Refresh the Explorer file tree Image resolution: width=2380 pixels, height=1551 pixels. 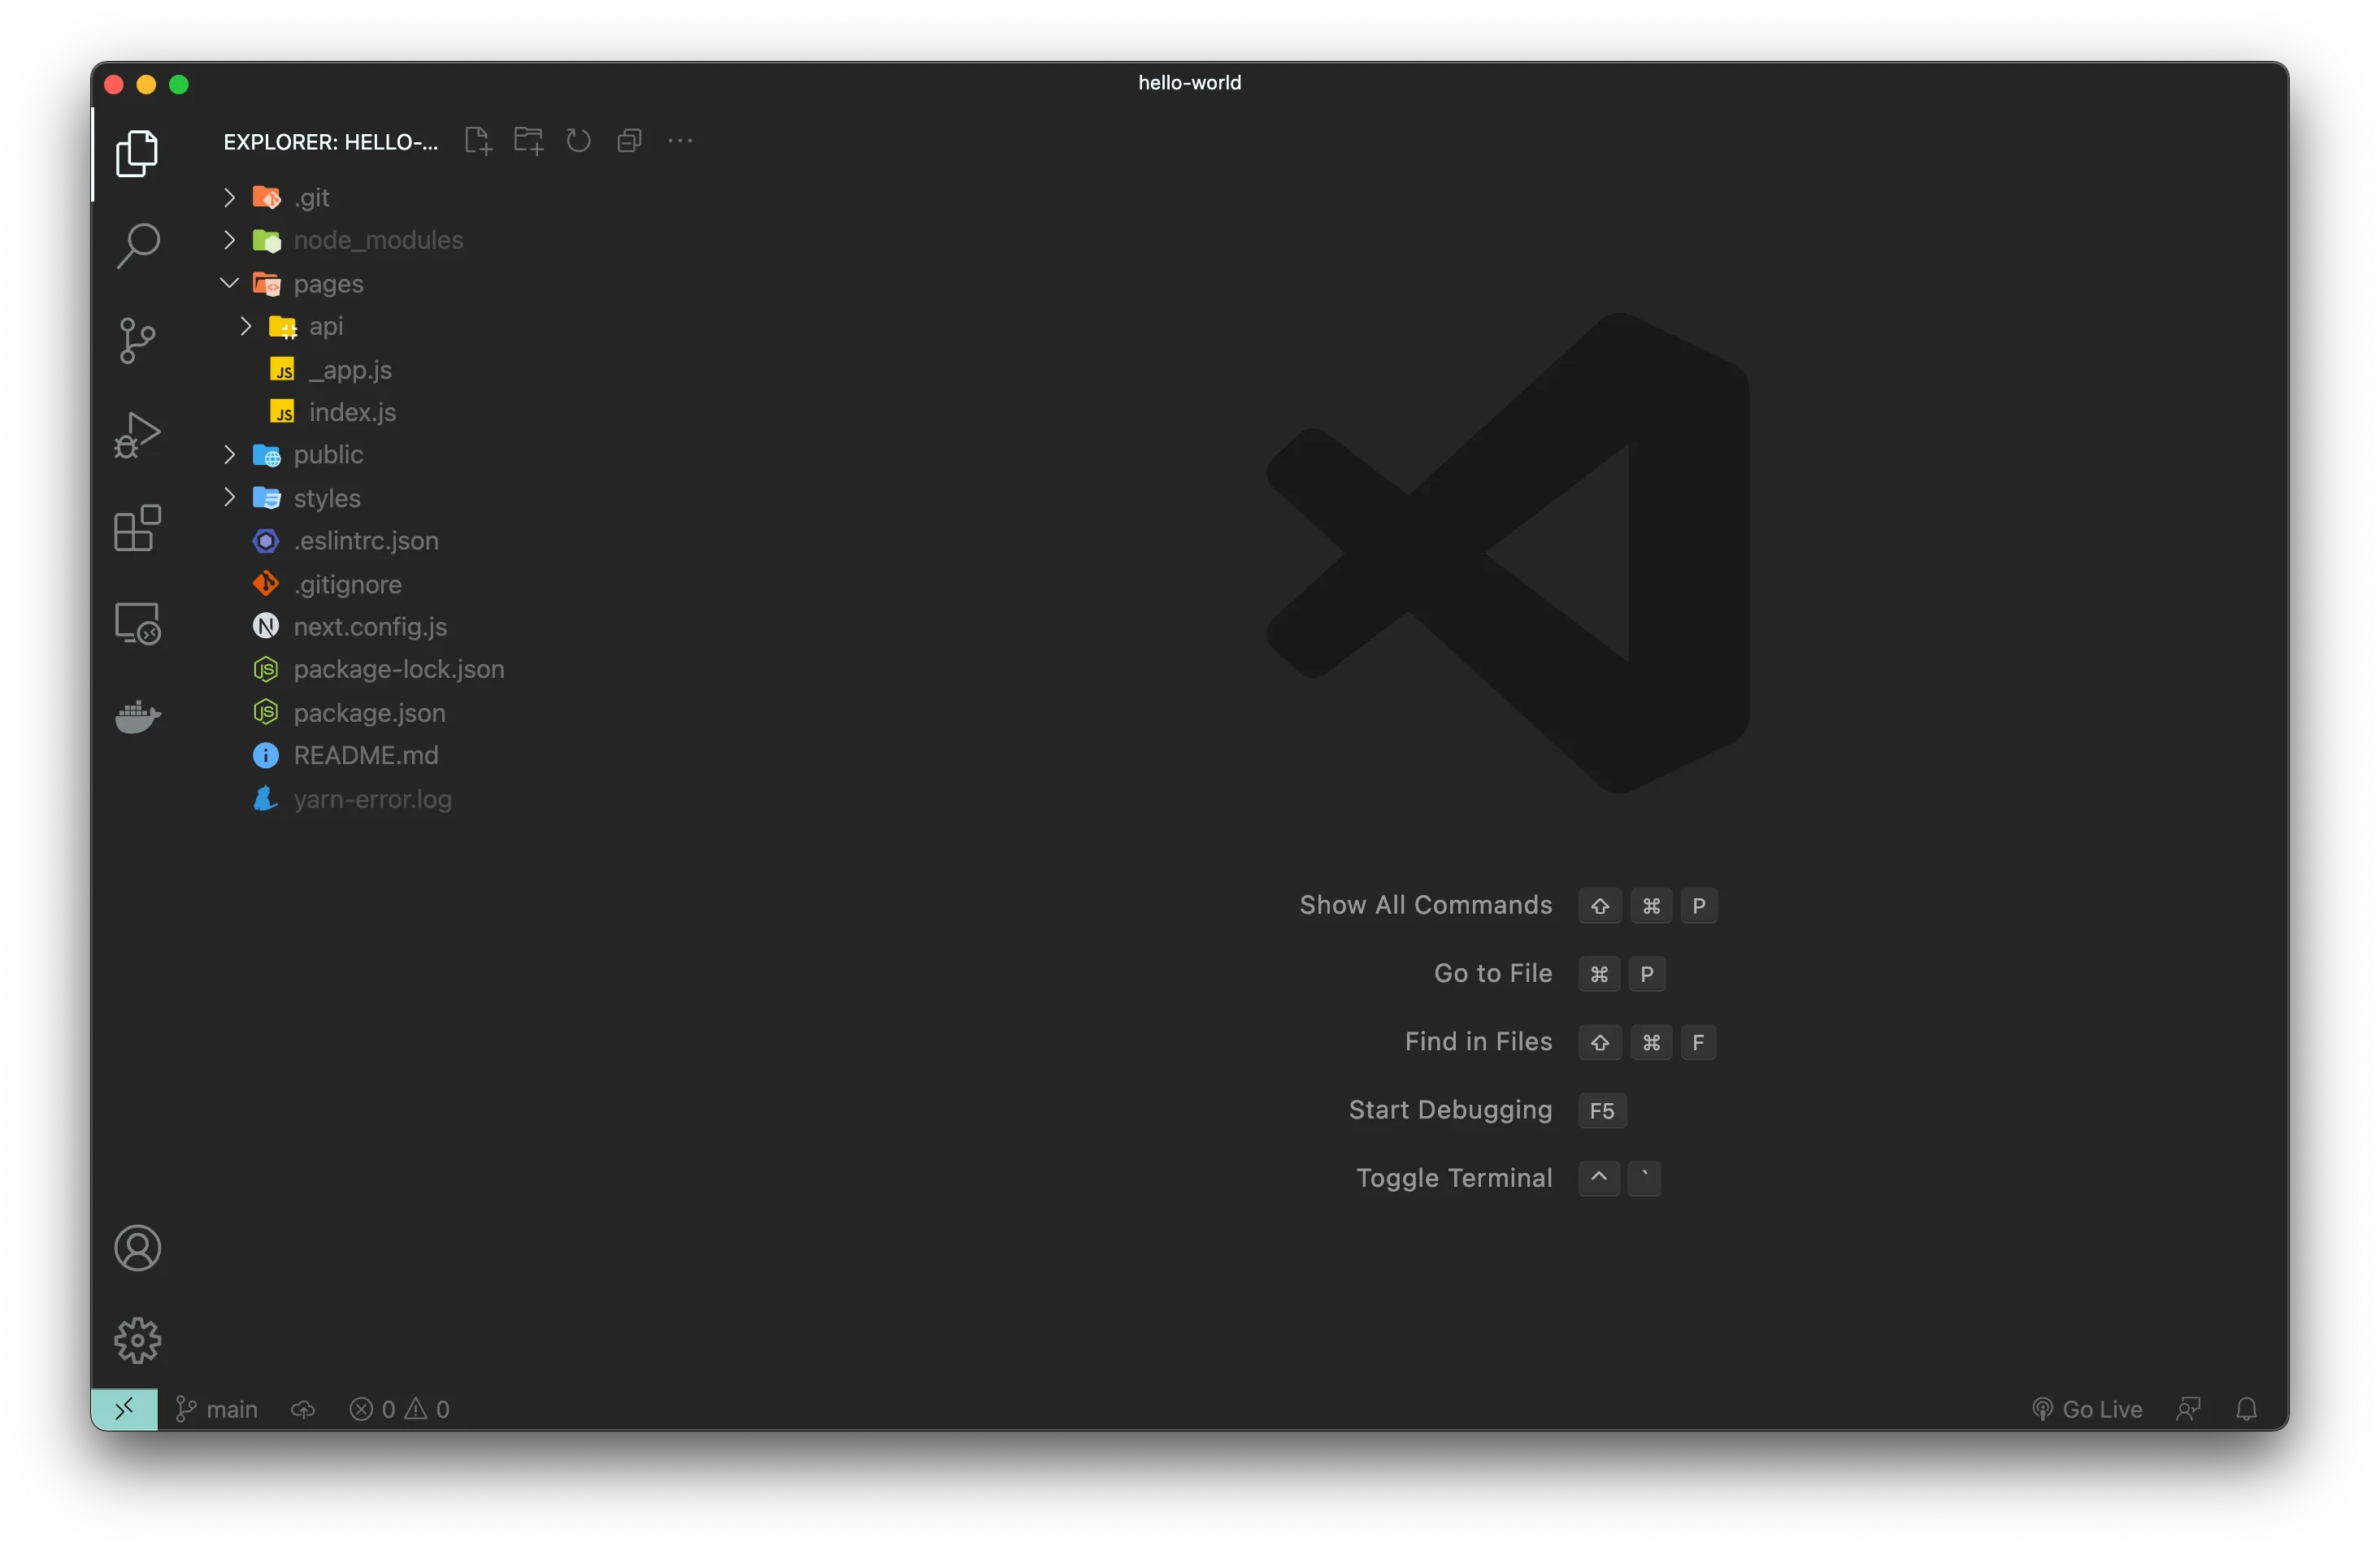pos(578,141)
